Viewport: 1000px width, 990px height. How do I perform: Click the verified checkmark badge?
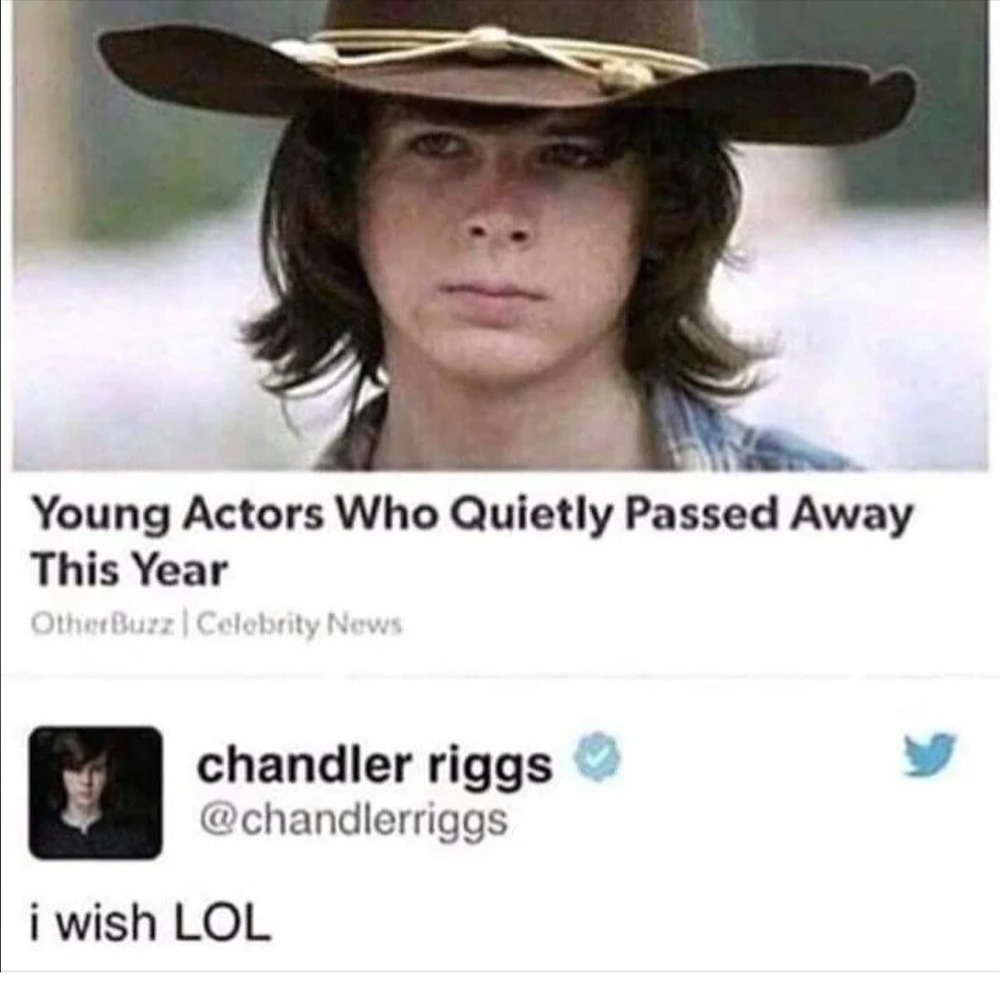[x=599, y=757]
